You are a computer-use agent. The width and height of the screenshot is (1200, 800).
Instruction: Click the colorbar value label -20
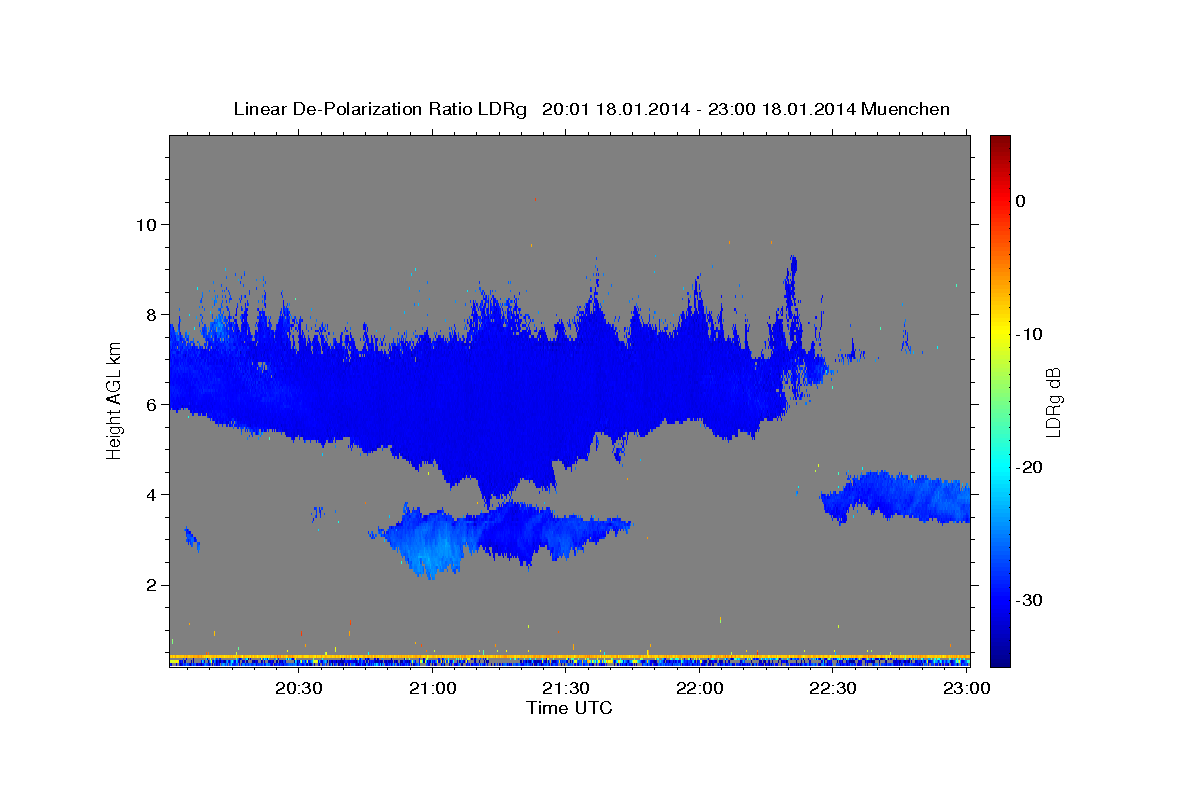[x=1030, y=467]
